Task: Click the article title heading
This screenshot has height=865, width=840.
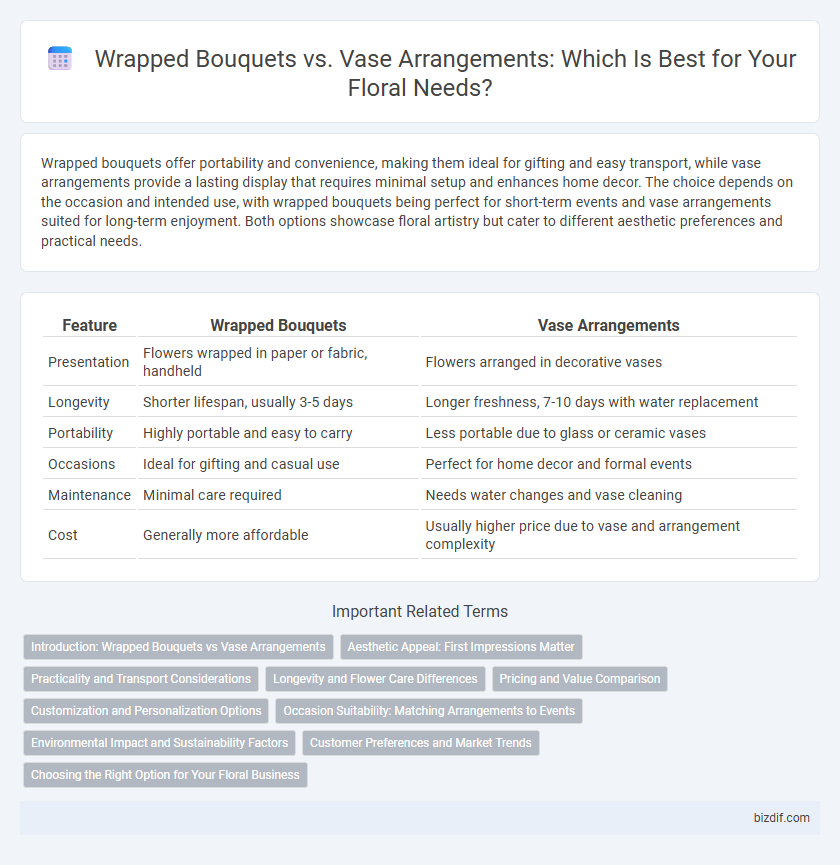Action: (445, 73)
